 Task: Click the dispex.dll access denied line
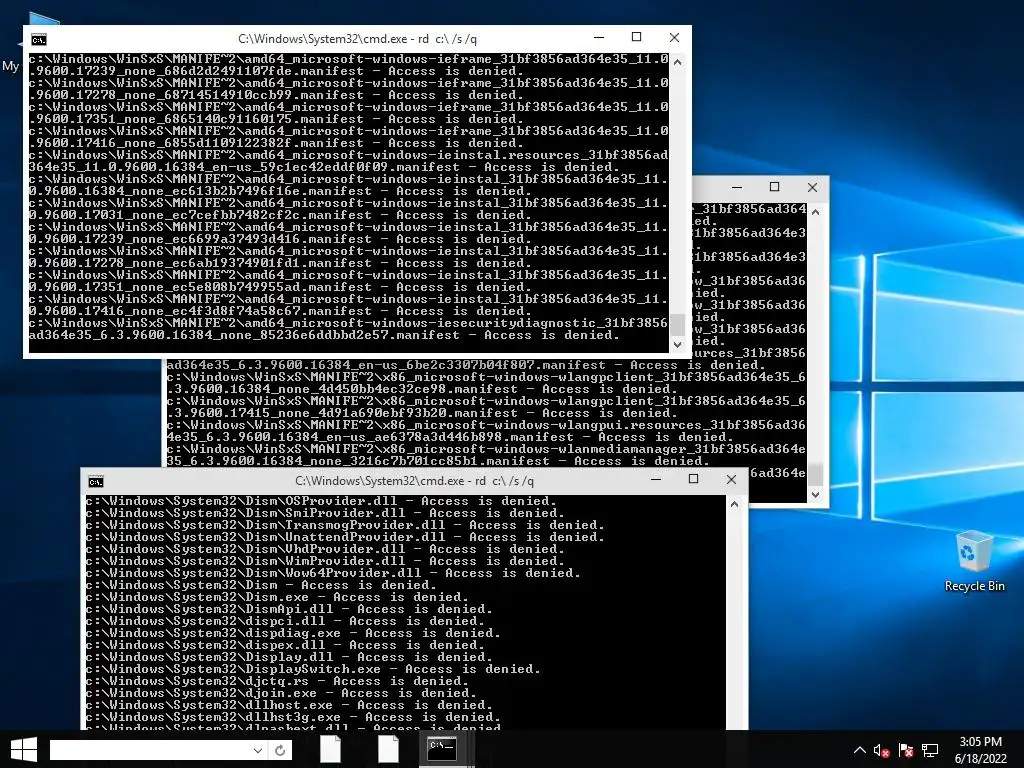point(285,645)
